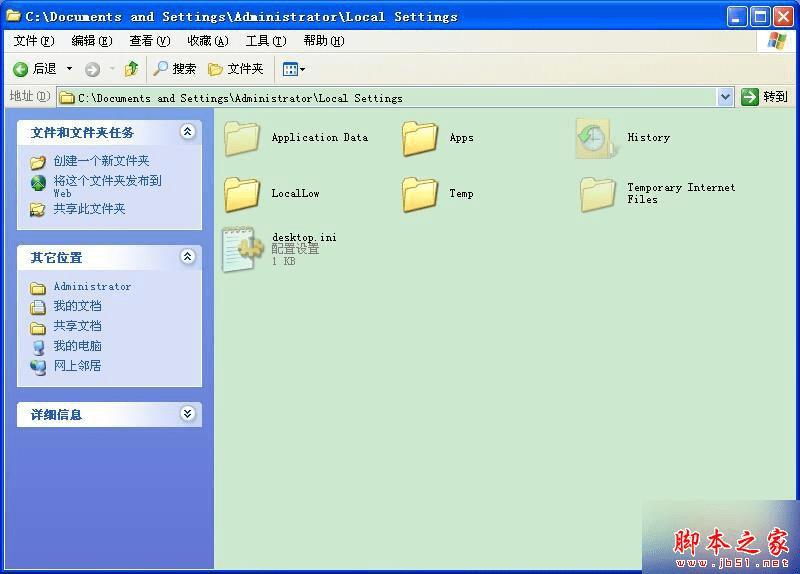This screenshot has height=574, width=800.
Task: Click the 共享文档 folder icon
Action: 38,328
